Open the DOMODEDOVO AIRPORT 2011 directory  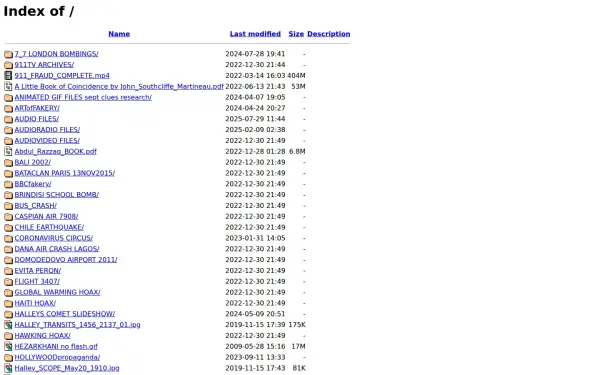click(x=66, y=260)
